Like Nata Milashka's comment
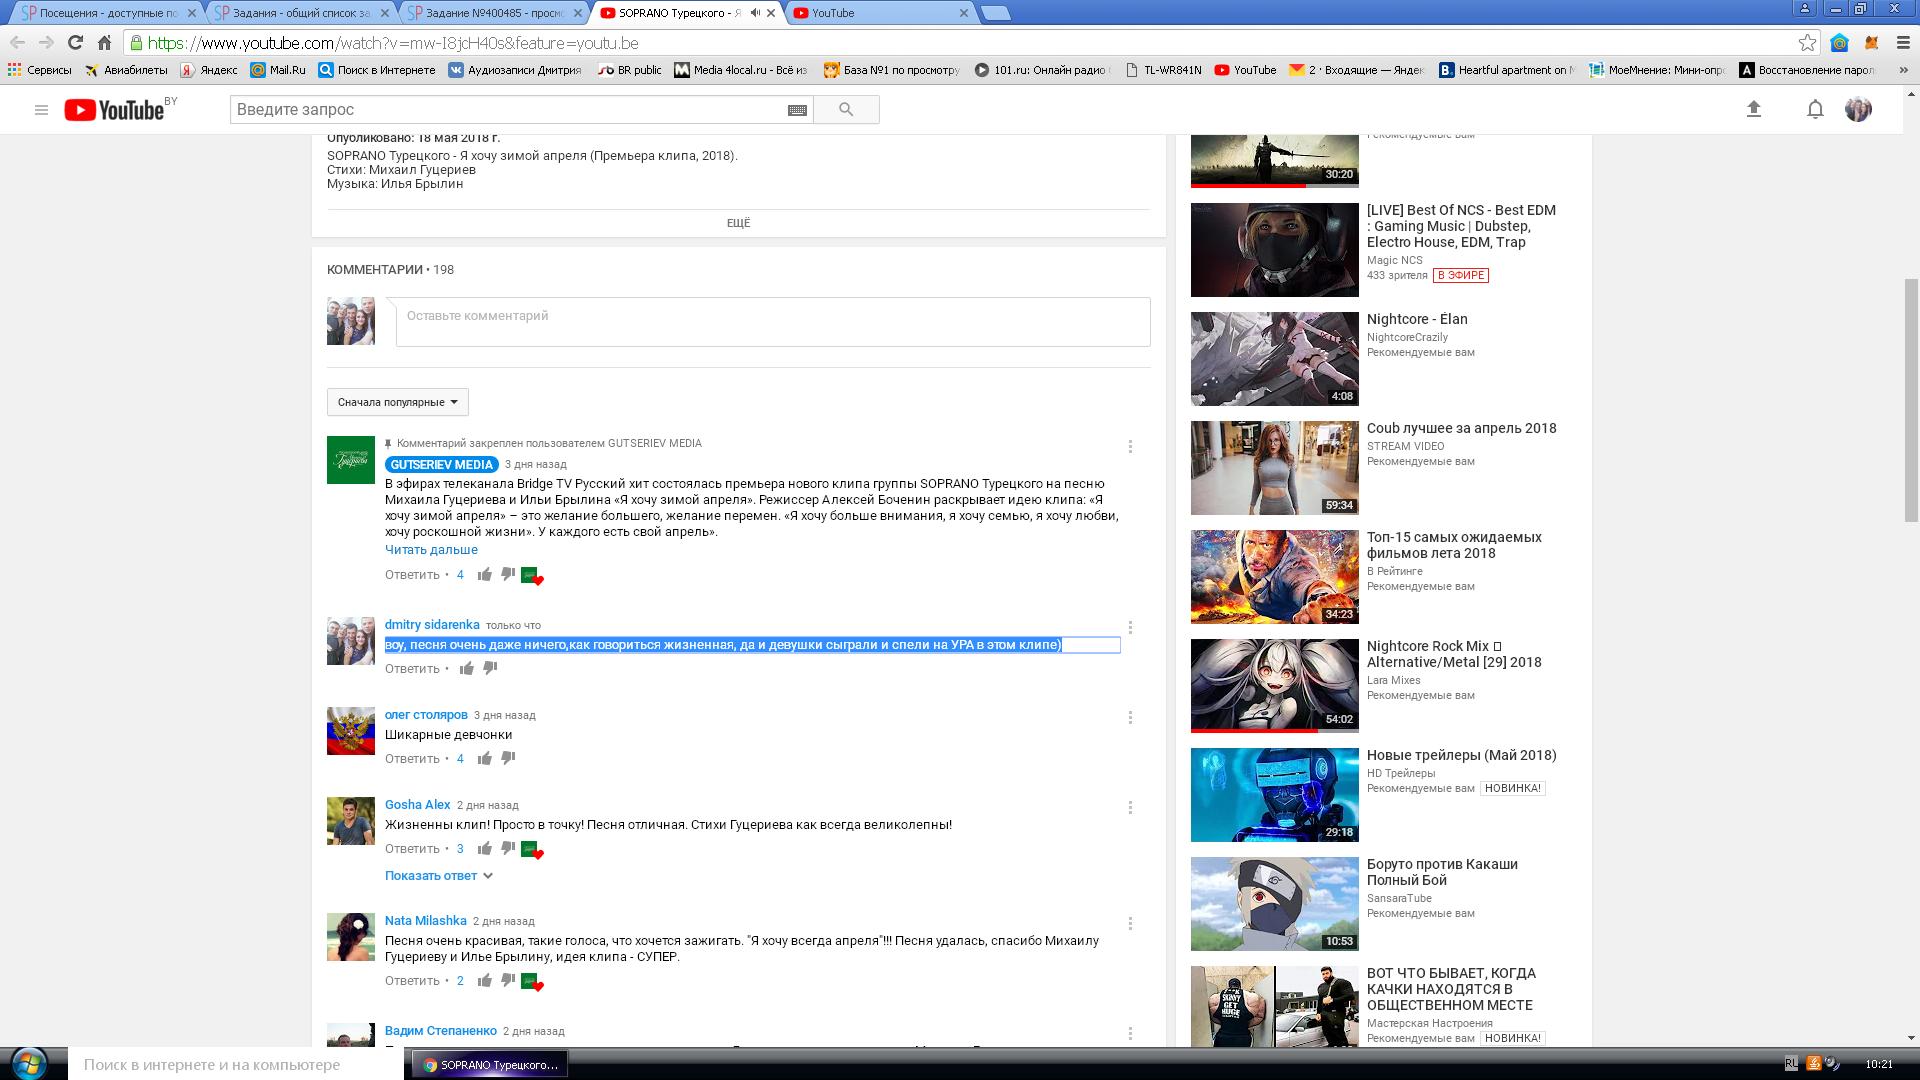This screenshot has width=1920, height=1080. click(484, 981)
